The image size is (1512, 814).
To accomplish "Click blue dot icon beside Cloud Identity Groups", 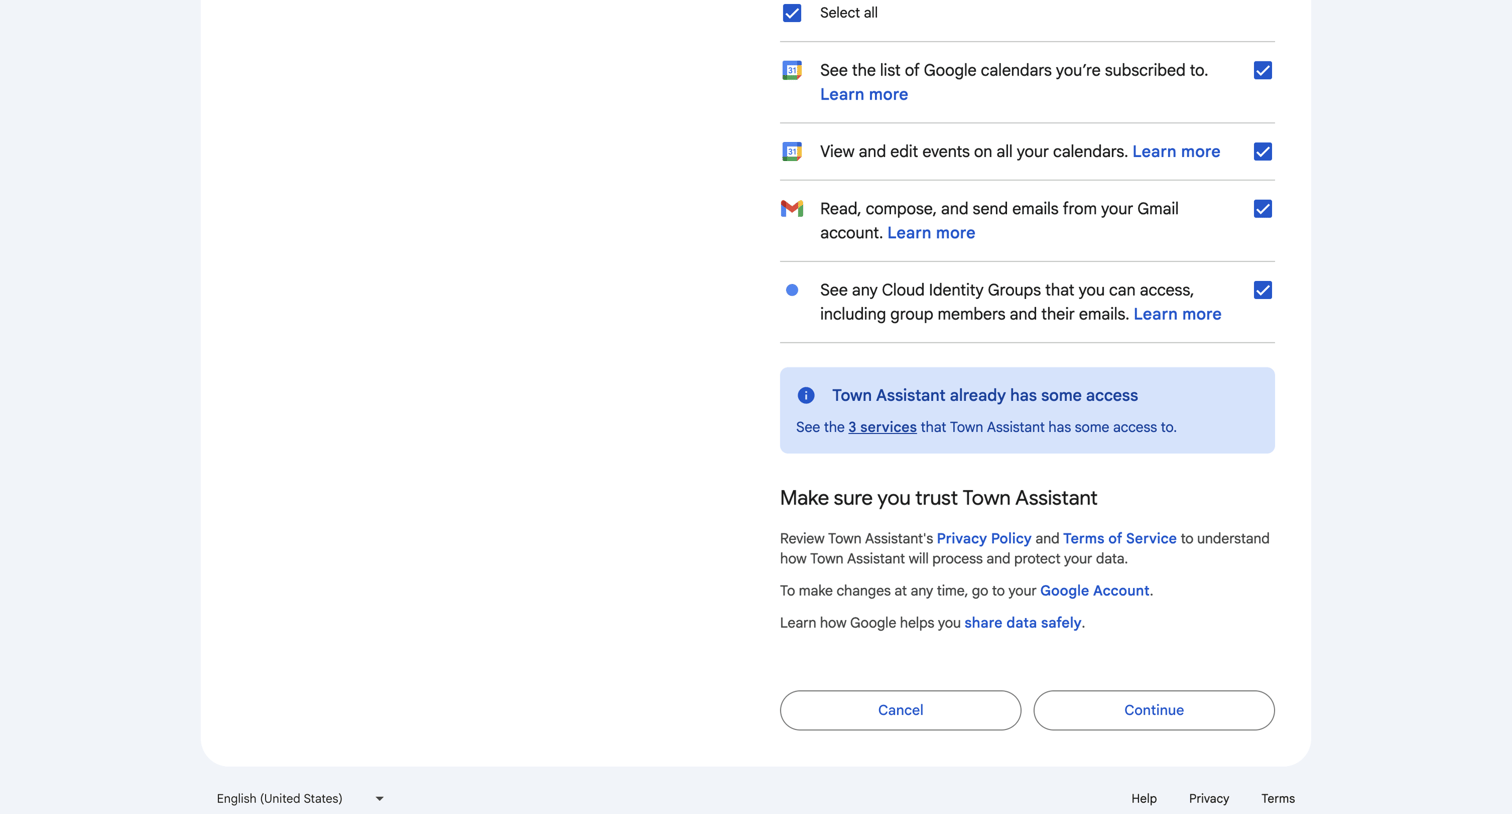I will [792, 290].
